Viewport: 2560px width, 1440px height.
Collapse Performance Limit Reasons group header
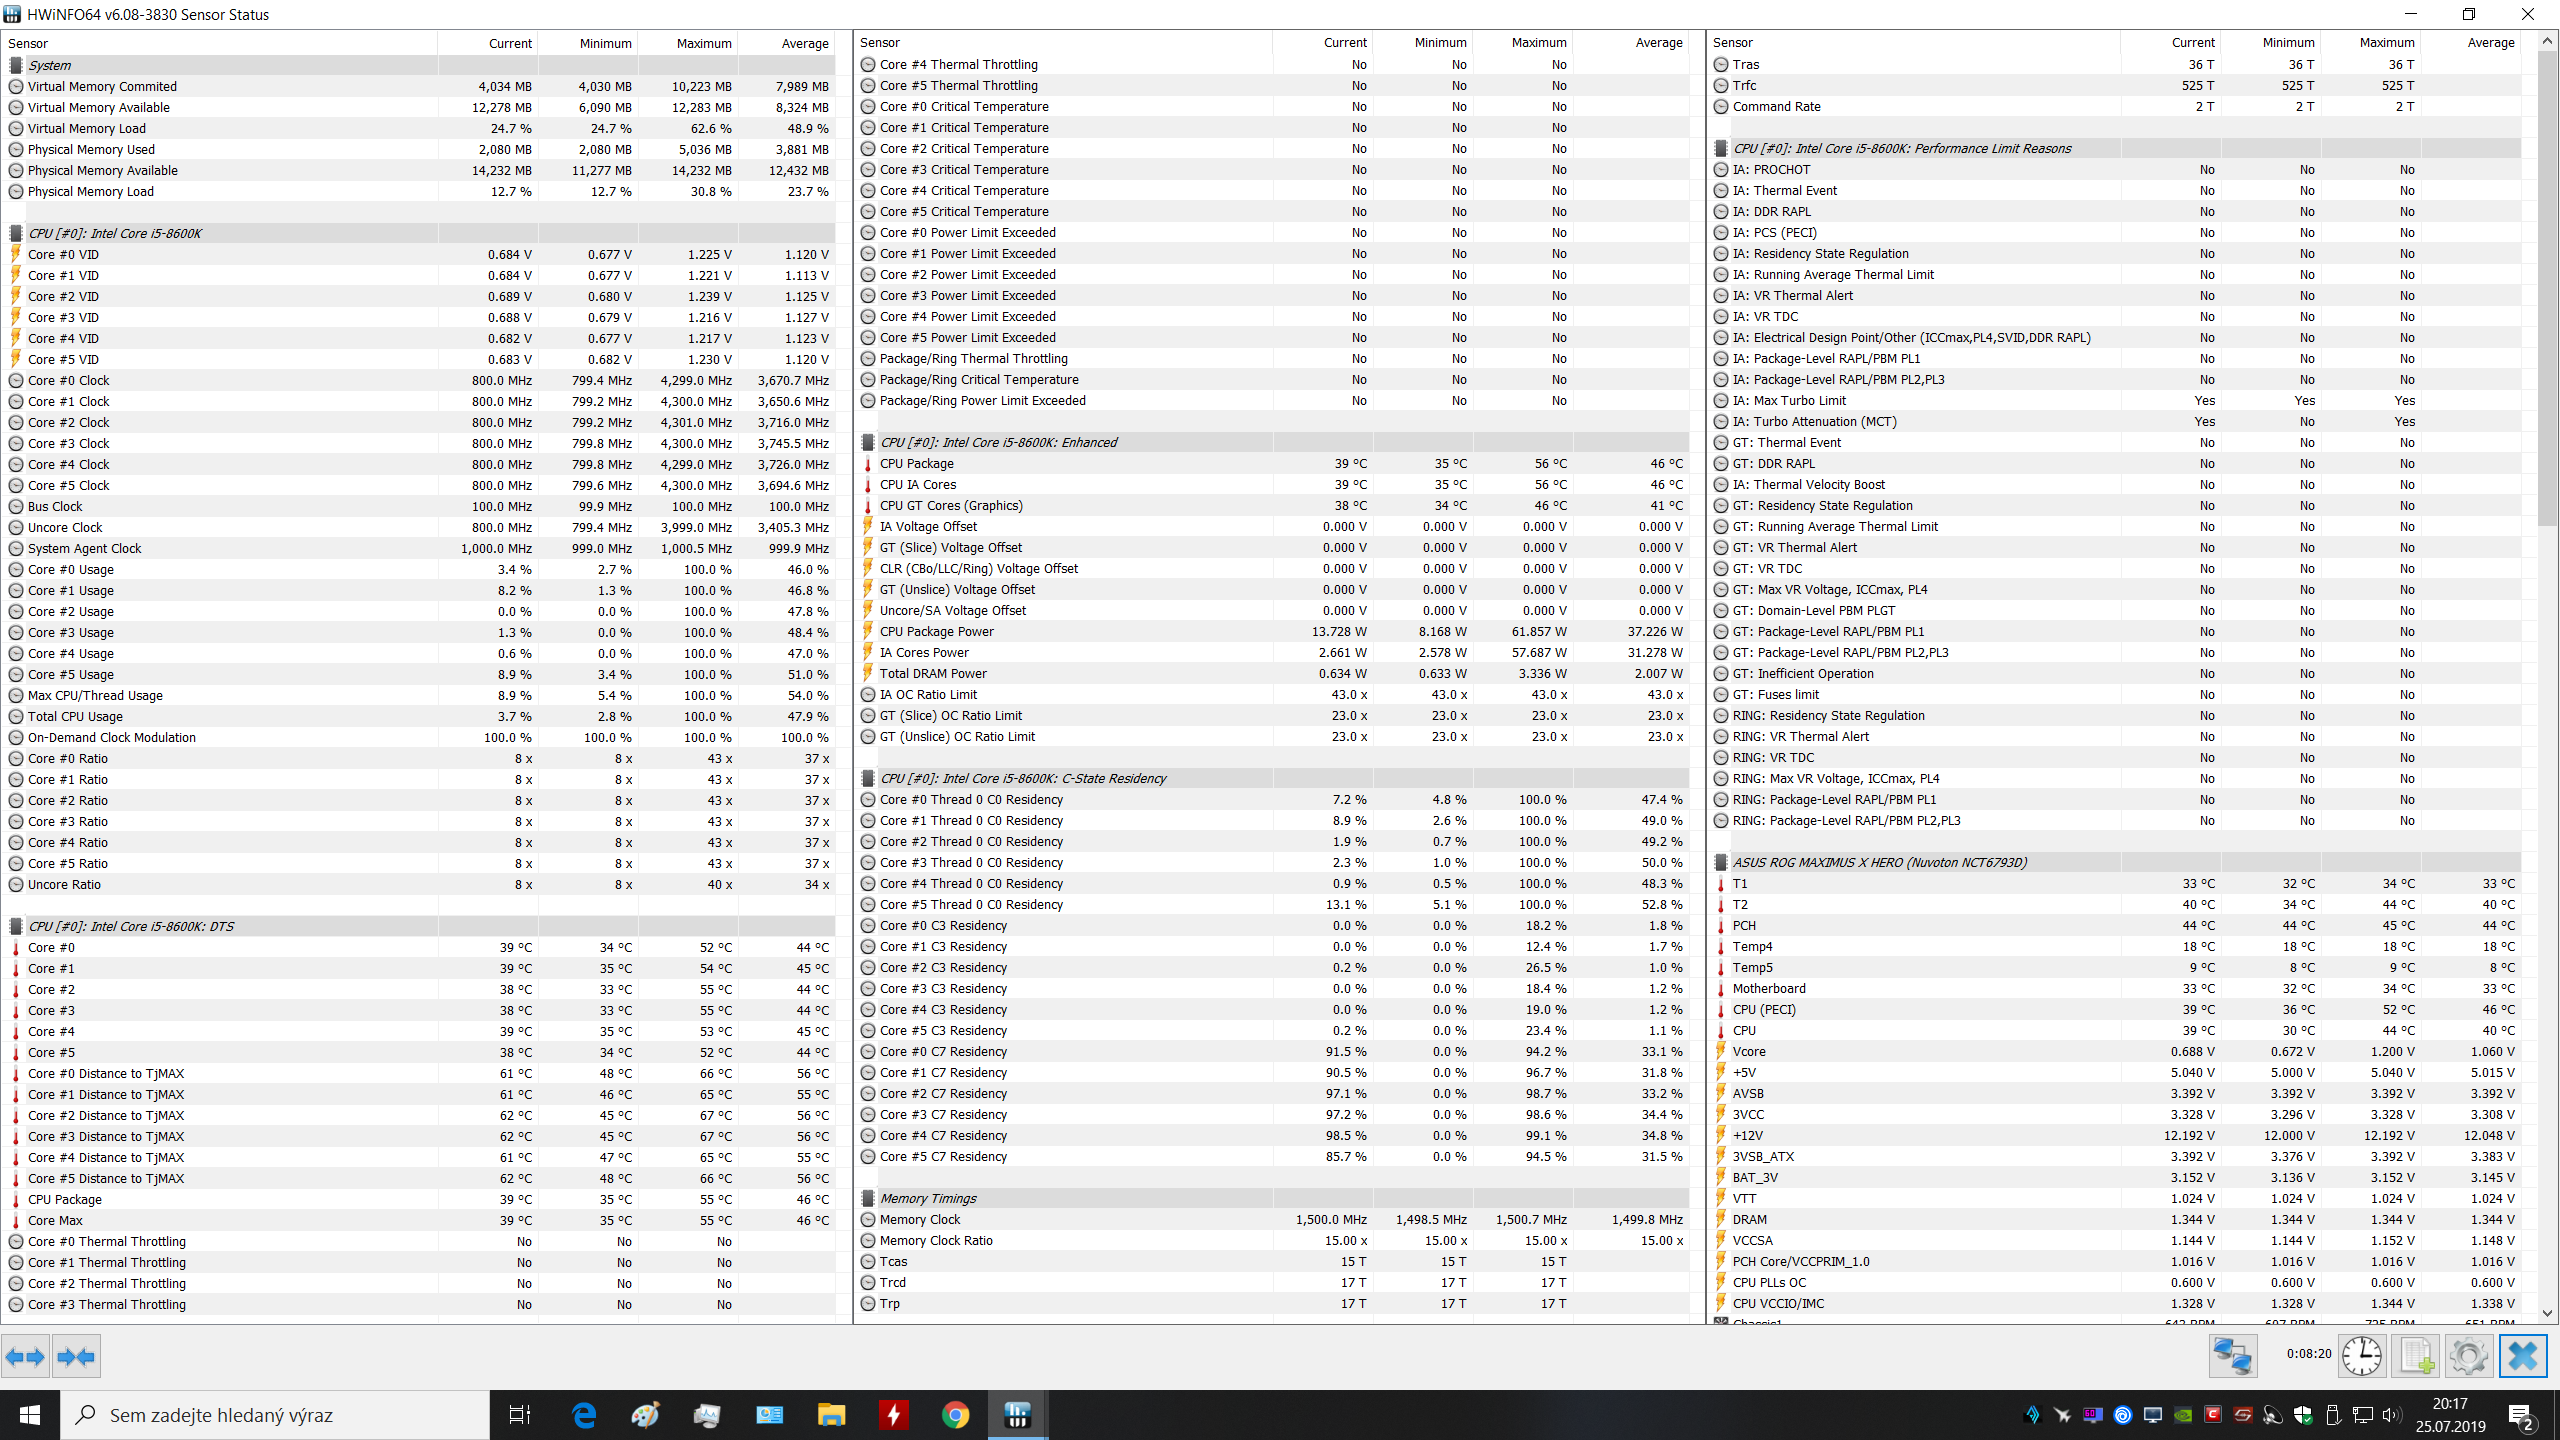(1901, 148)
